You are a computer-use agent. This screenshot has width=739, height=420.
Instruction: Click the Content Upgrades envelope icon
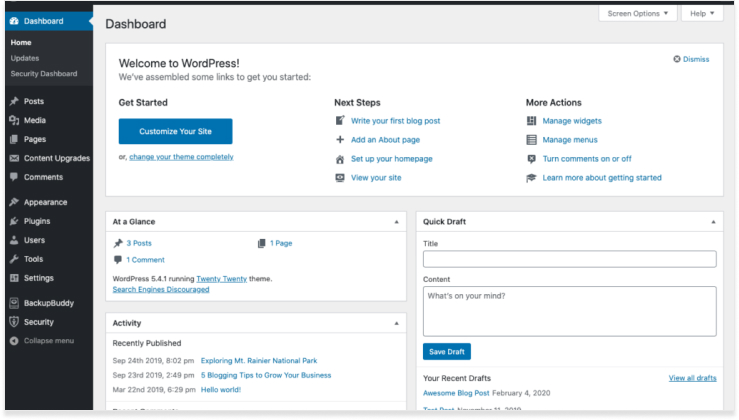coord(14,158)
